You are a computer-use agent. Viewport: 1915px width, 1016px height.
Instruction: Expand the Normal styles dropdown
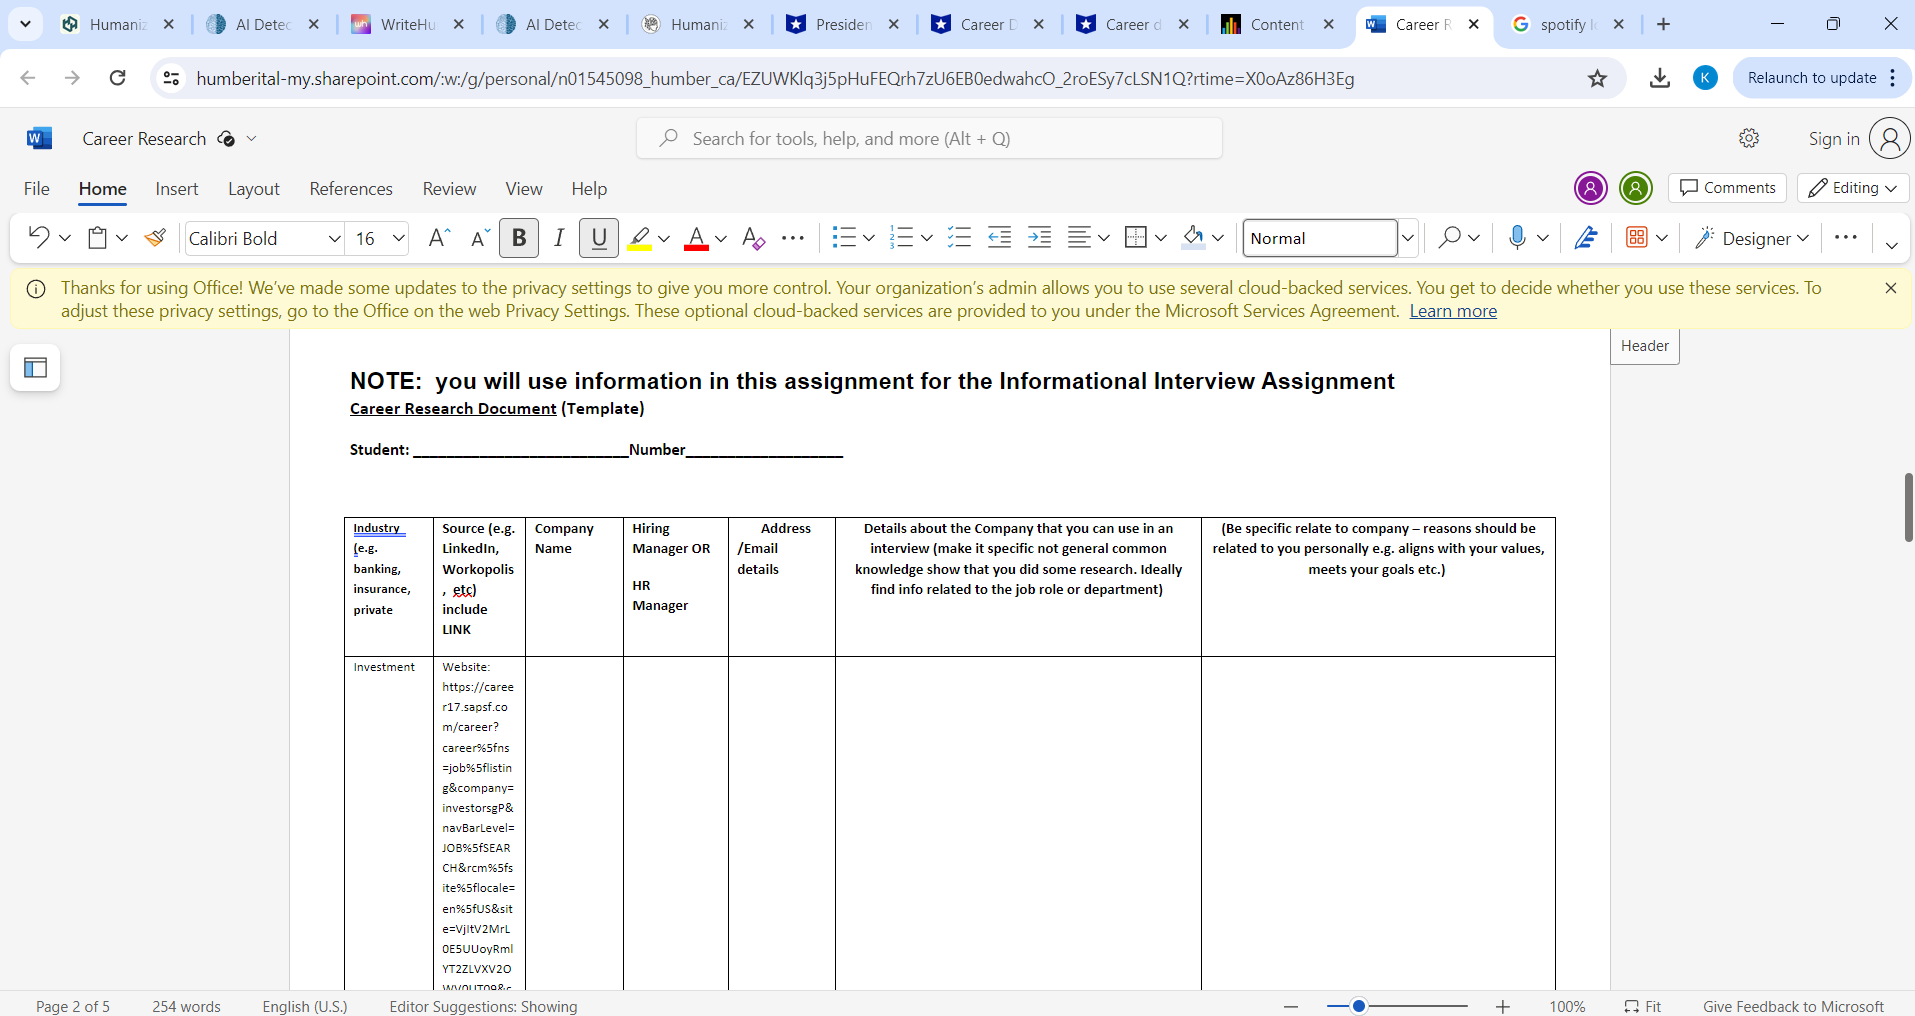(x=1407, y=238)
